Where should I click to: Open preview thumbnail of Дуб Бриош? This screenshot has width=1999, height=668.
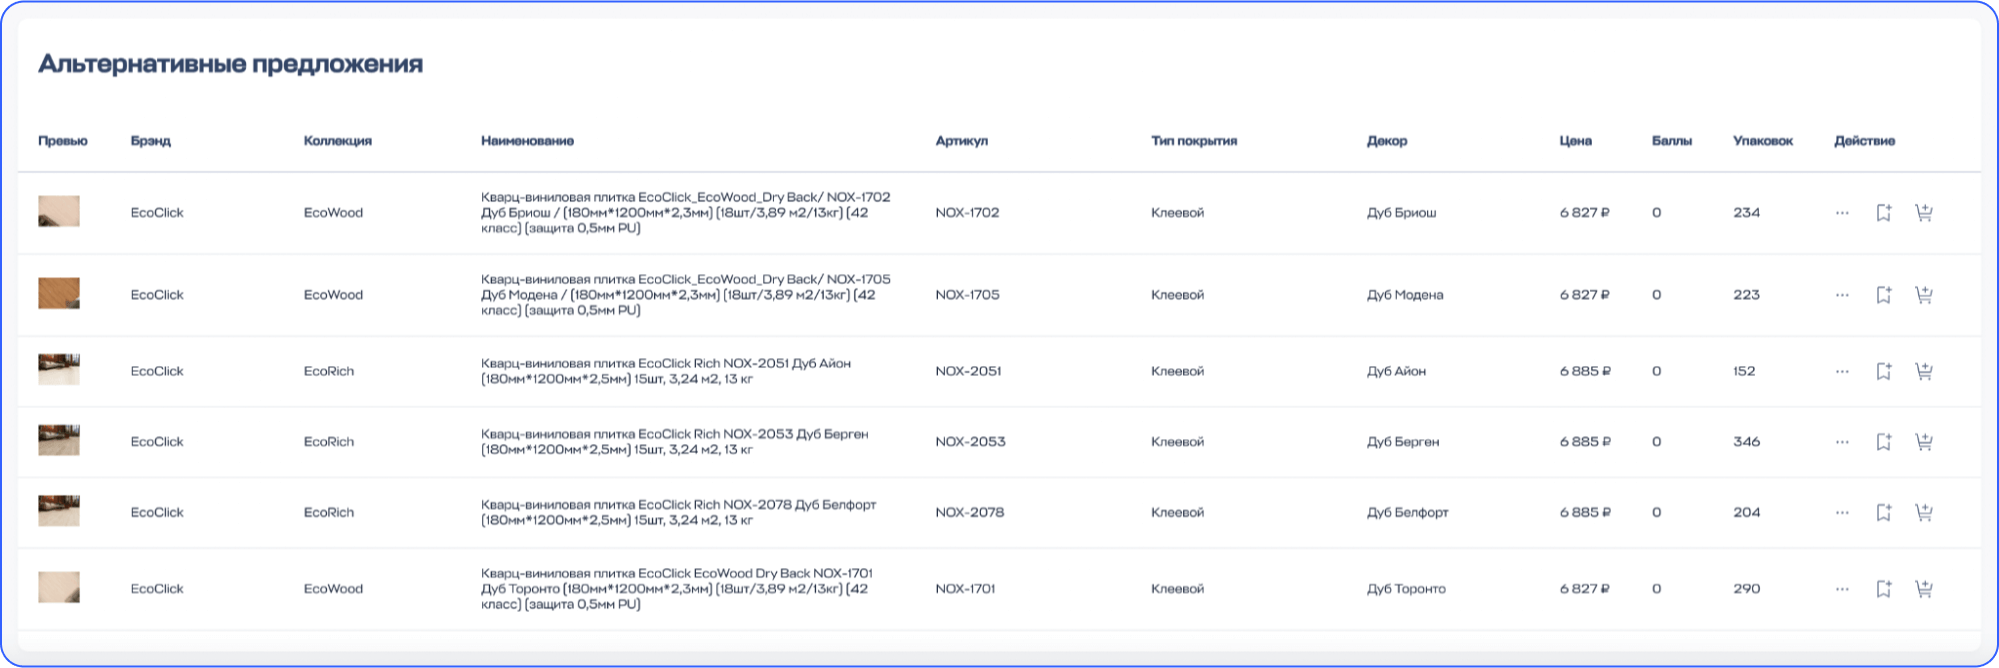(59, 212)
